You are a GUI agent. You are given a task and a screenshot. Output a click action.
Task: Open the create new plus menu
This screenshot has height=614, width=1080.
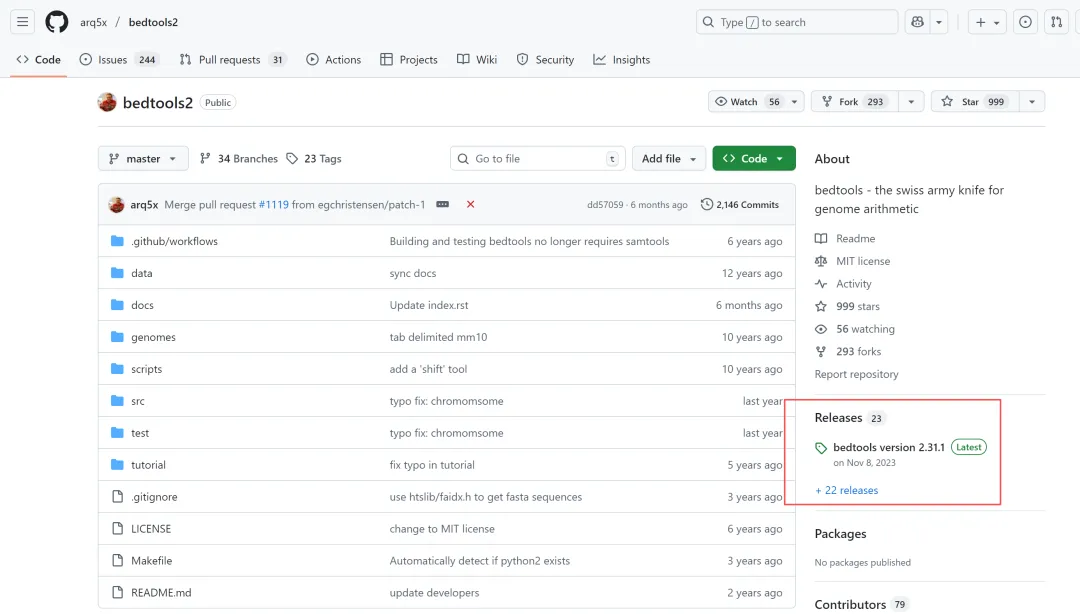pos(987,22)
